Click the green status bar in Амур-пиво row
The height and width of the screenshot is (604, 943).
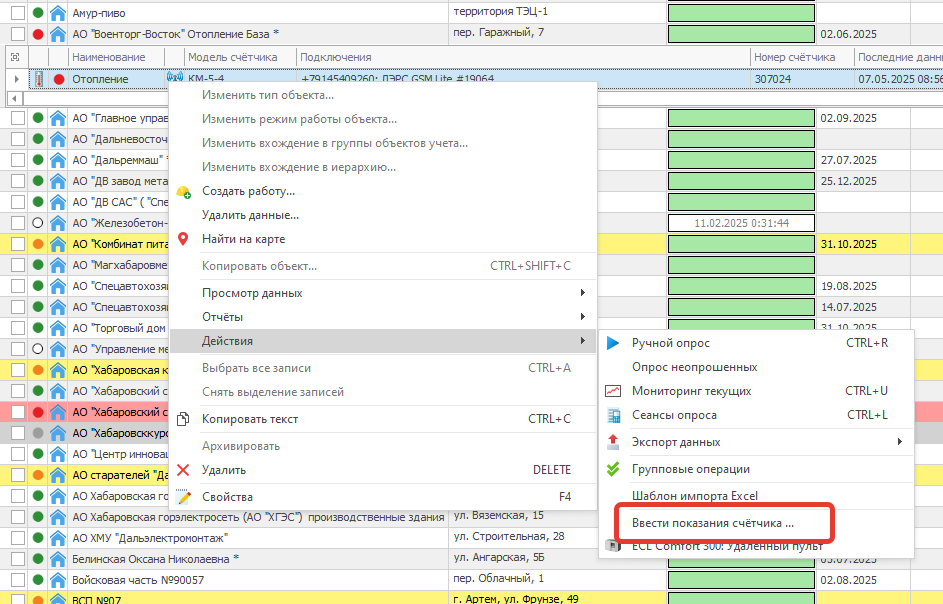(742, 13)
